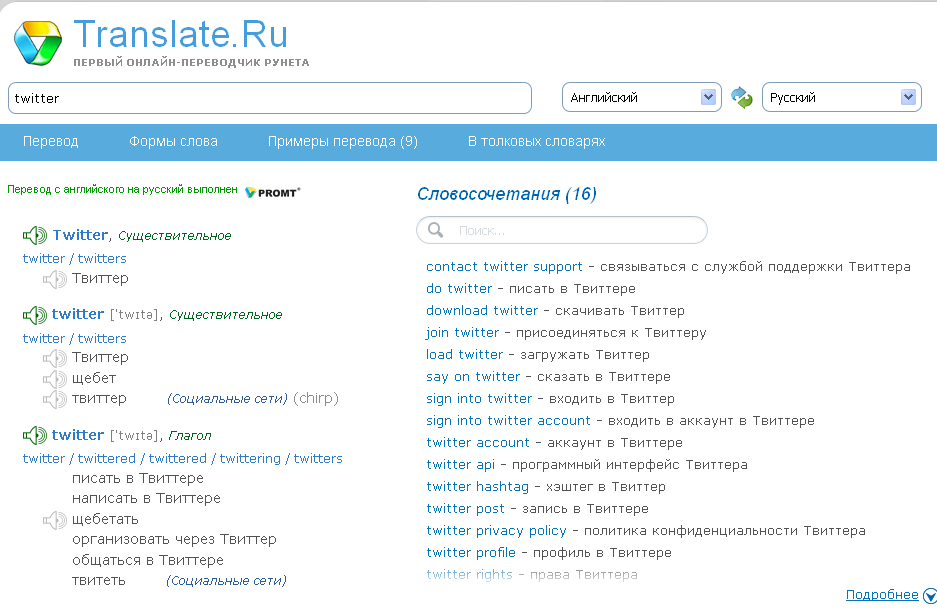Click the translation твитеть
The width and height of the screenshot is (937, 615).
[99, 580]
